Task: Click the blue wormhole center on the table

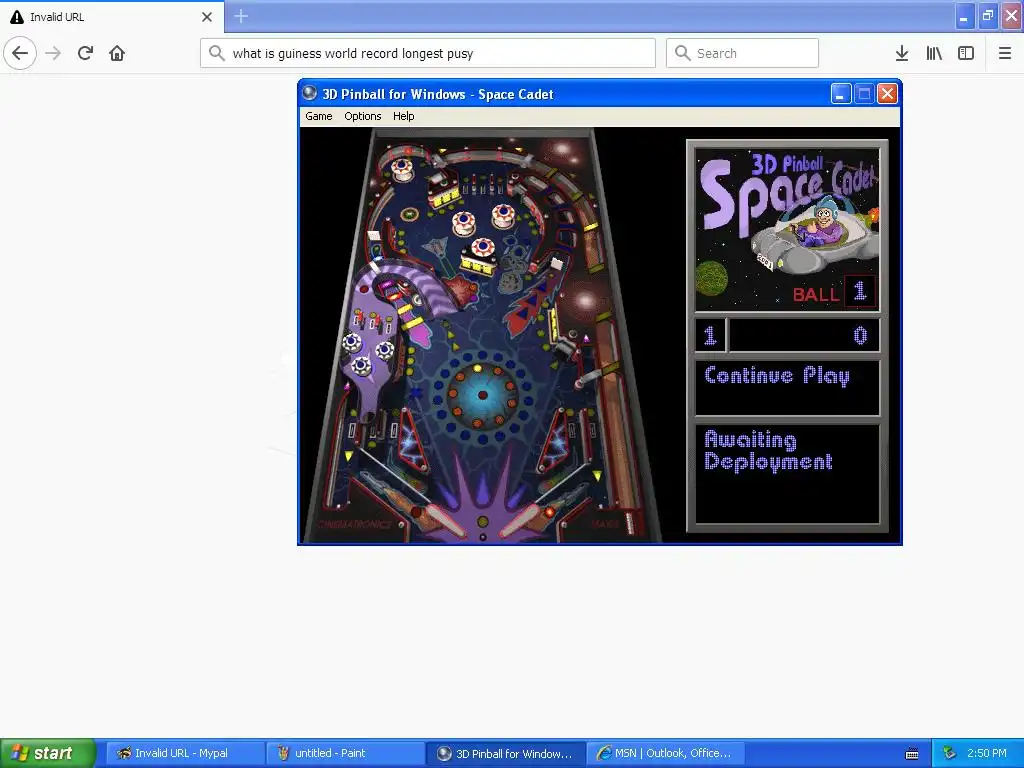Action: (x=483, y=394)
